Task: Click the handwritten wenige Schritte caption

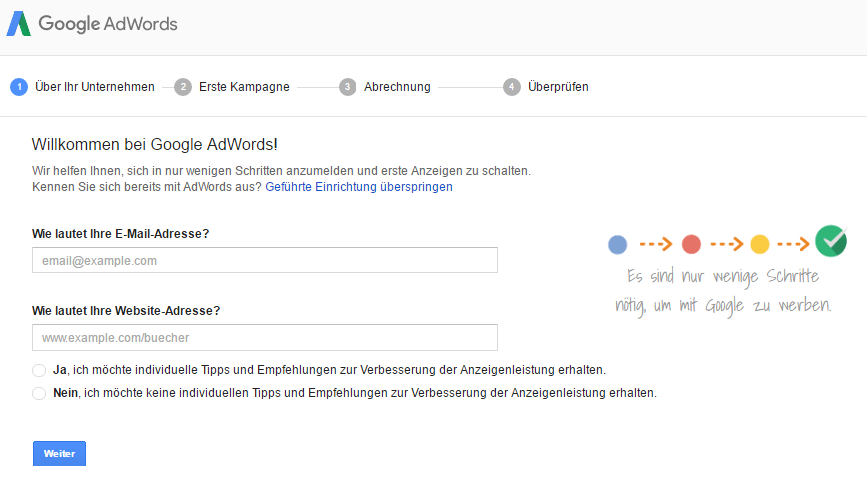Action: pos(723,291)
